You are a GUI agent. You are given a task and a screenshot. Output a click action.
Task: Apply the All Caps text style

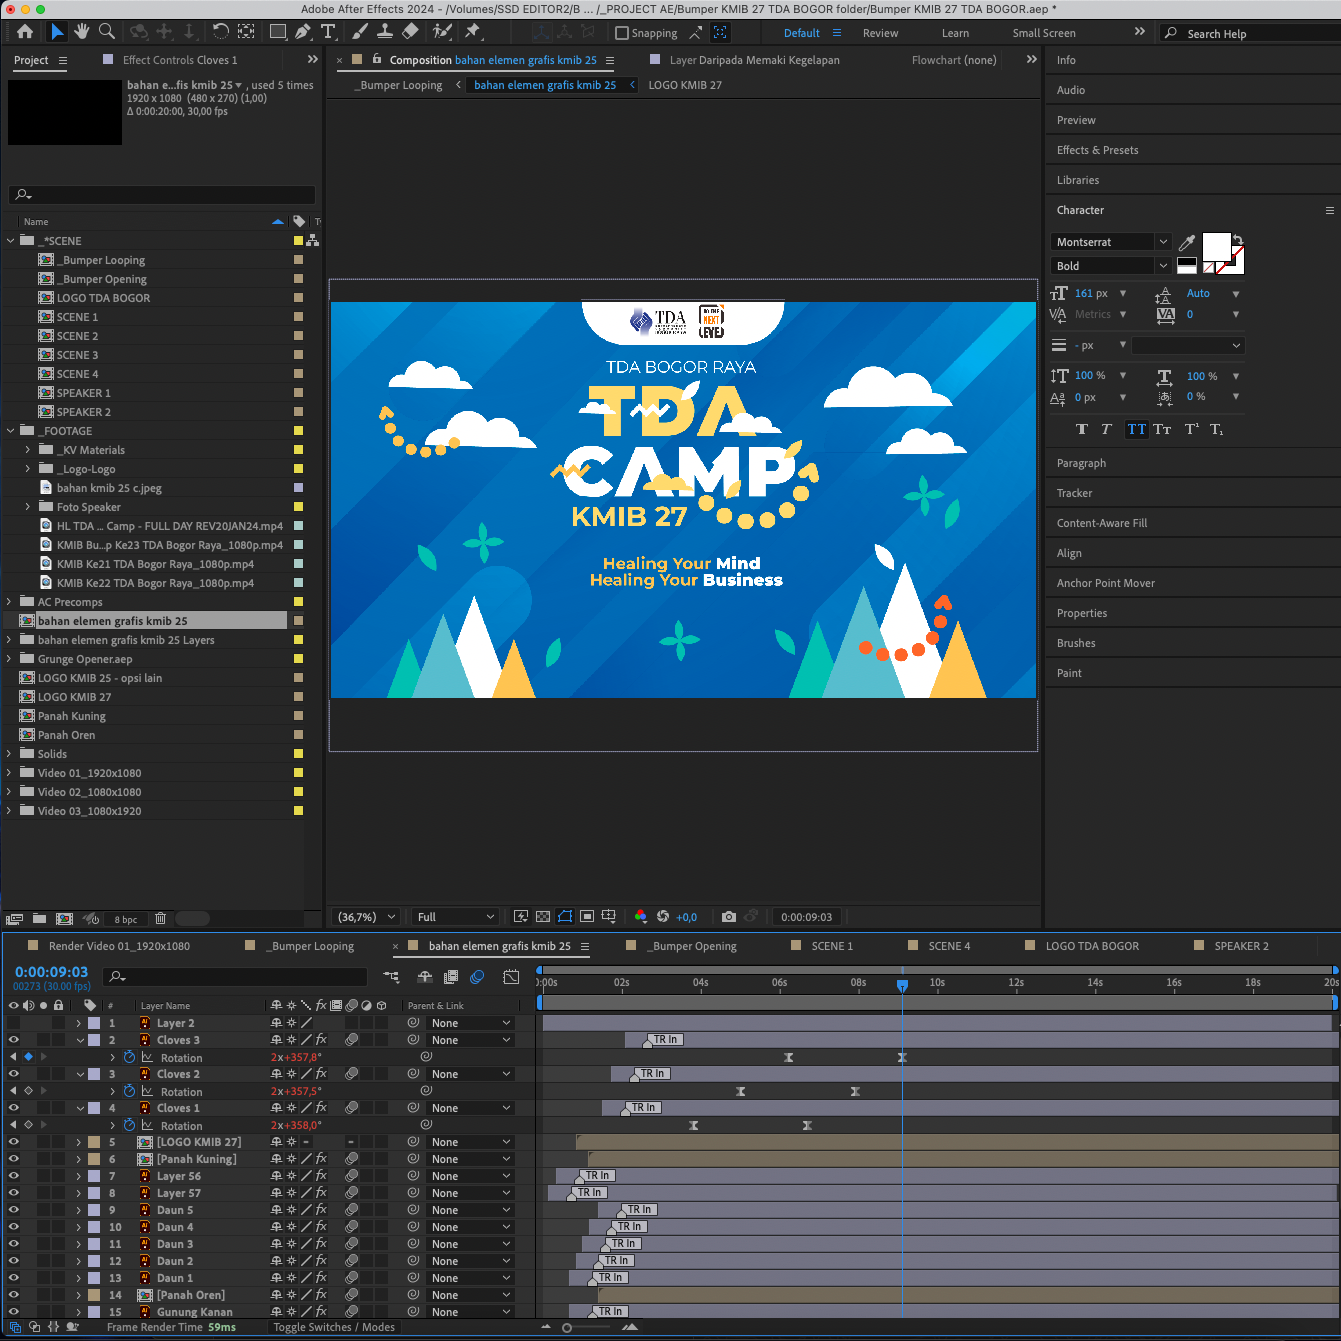1137,429
